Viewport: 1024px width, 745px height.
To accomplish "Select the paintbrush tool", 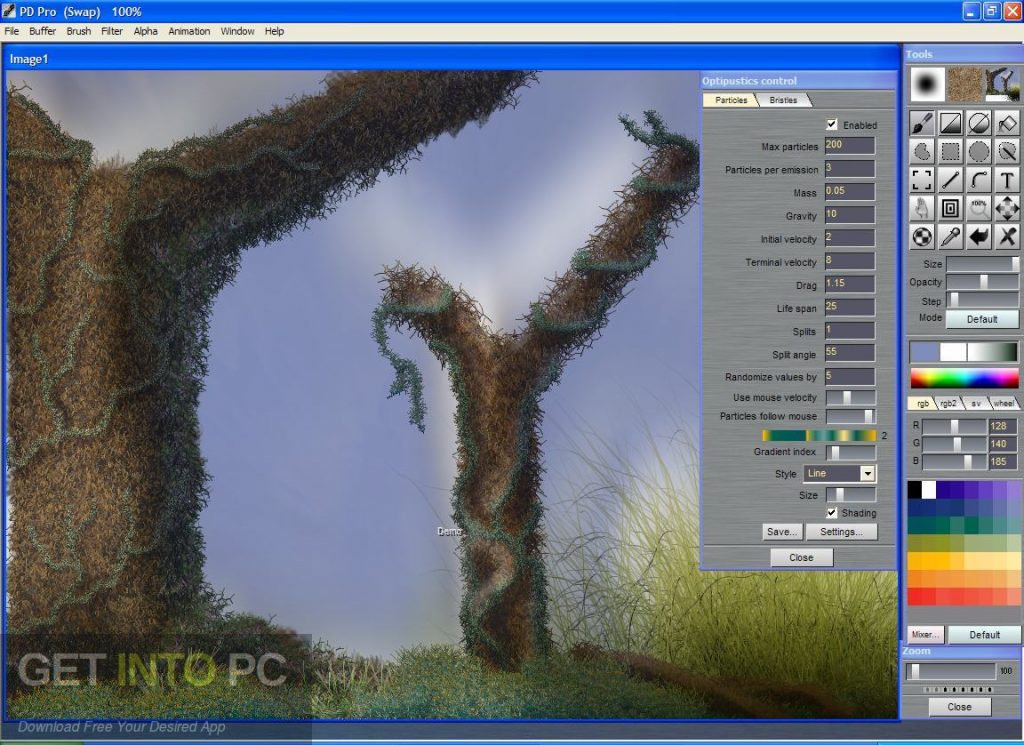I will point(922,123).
